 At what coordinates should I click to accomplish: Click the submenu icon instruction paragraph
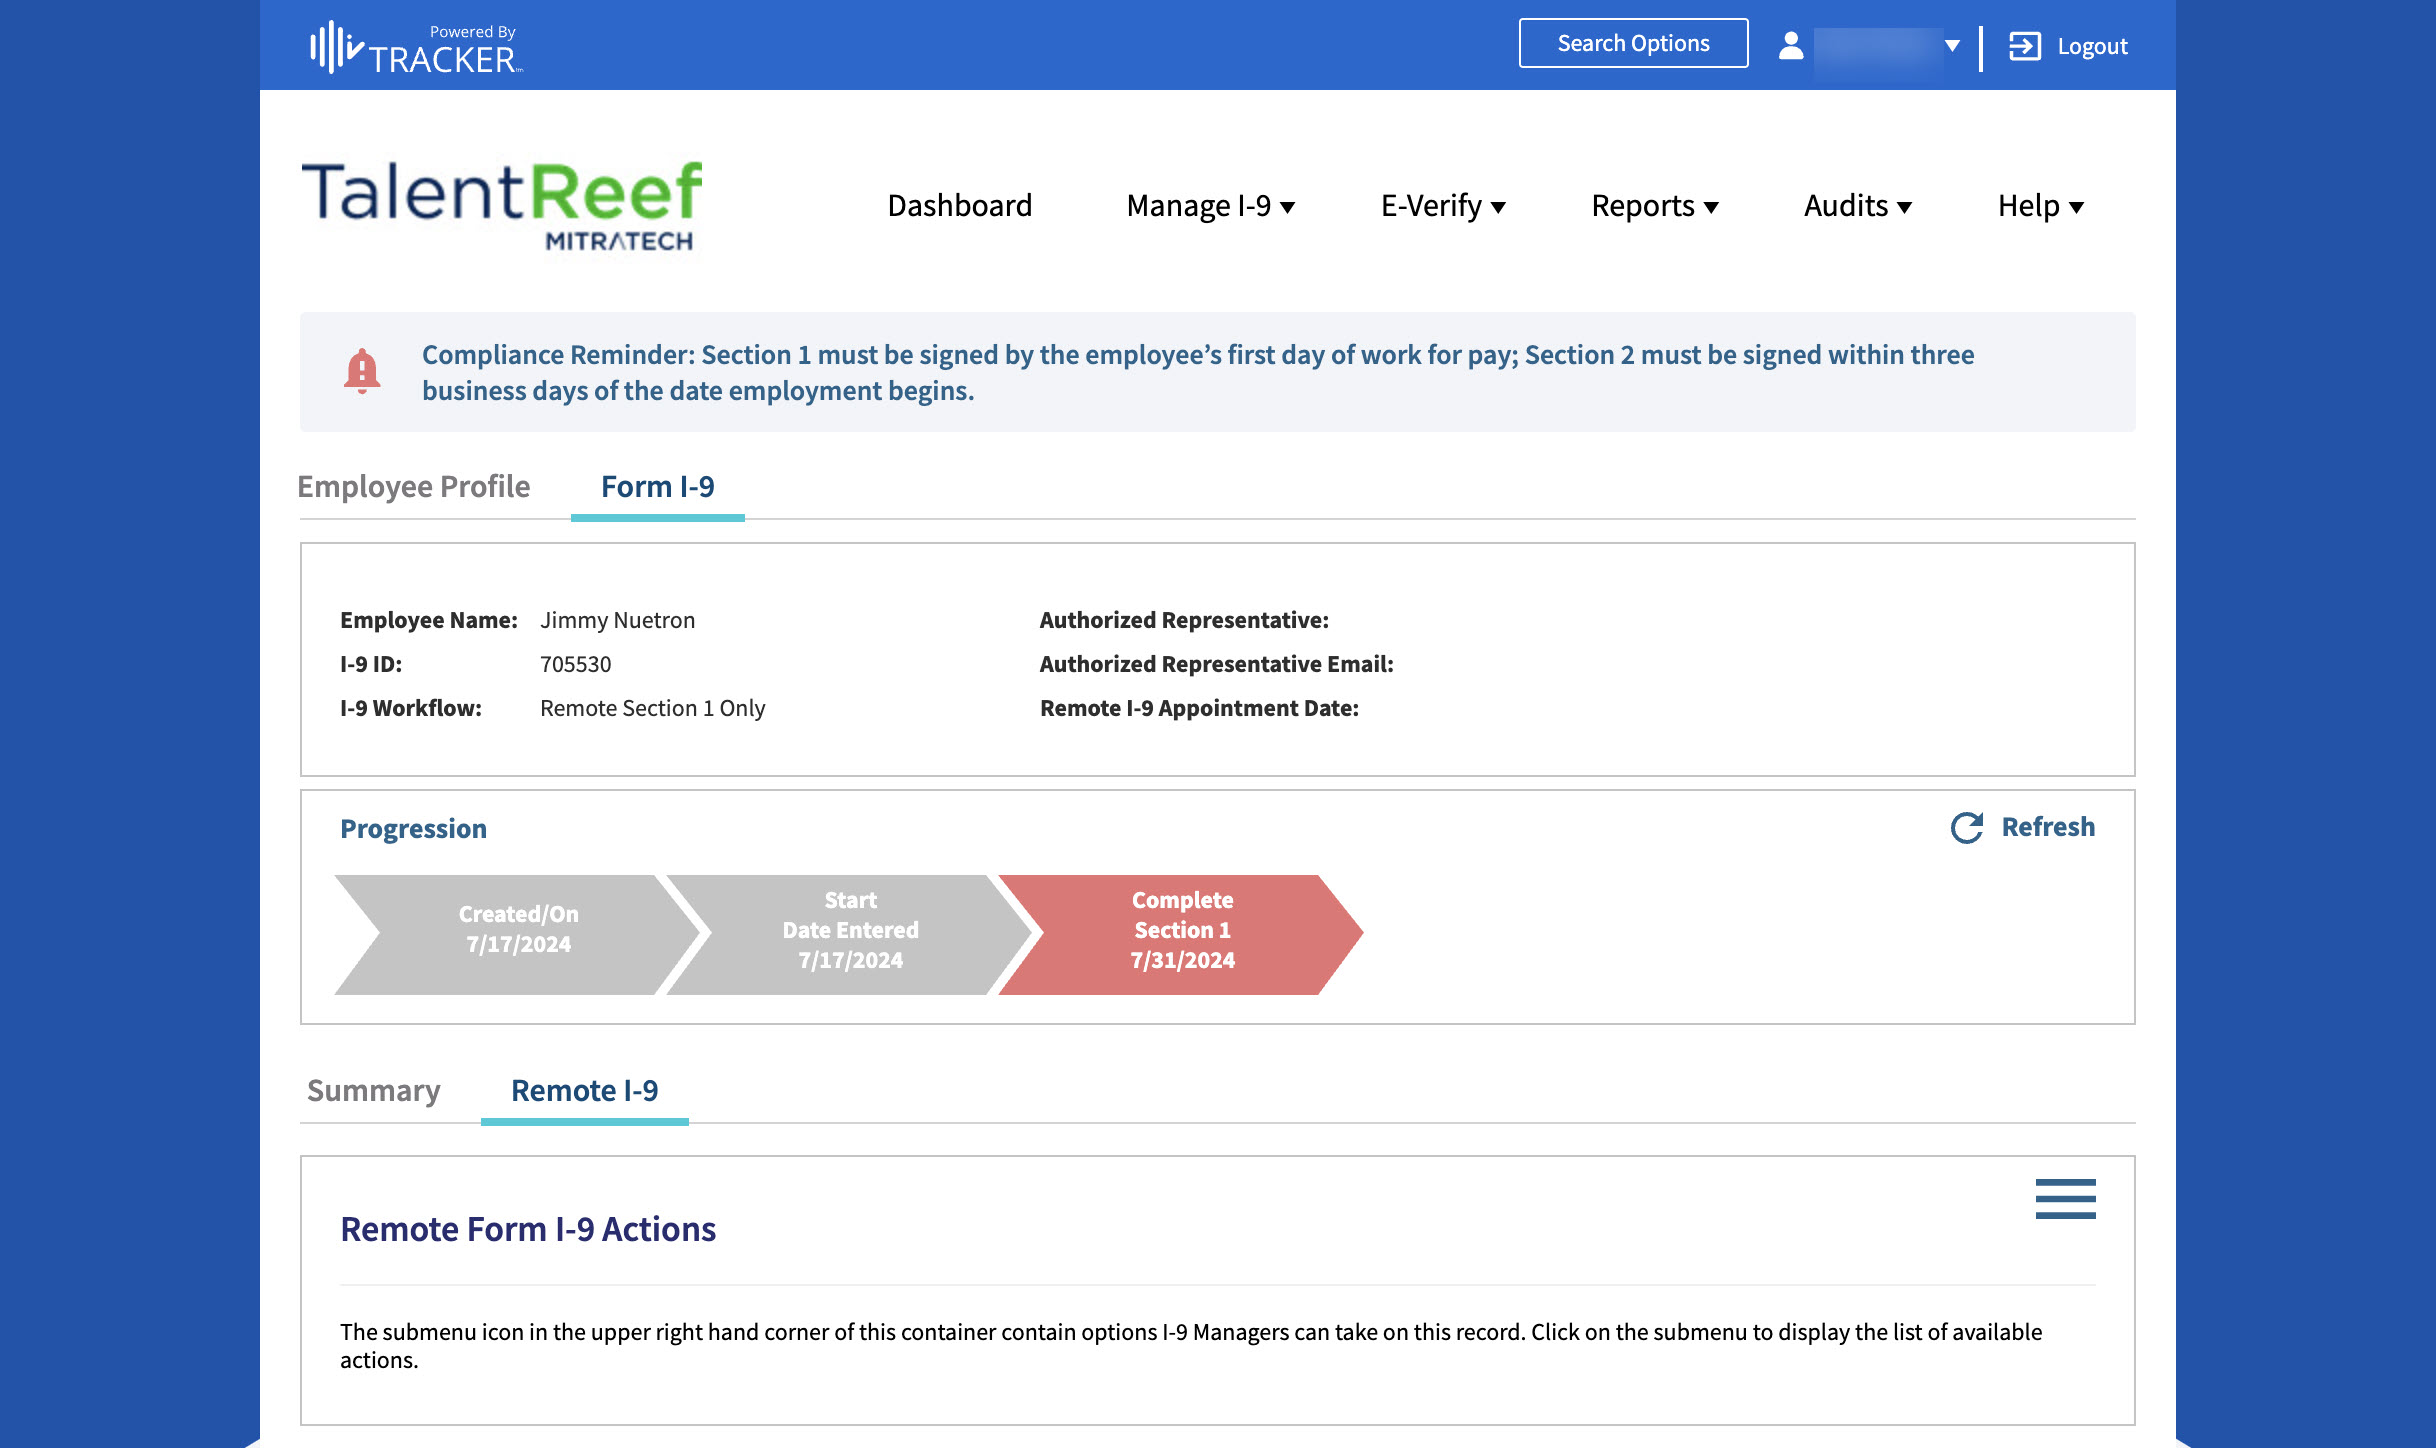pos(1191,1346)
